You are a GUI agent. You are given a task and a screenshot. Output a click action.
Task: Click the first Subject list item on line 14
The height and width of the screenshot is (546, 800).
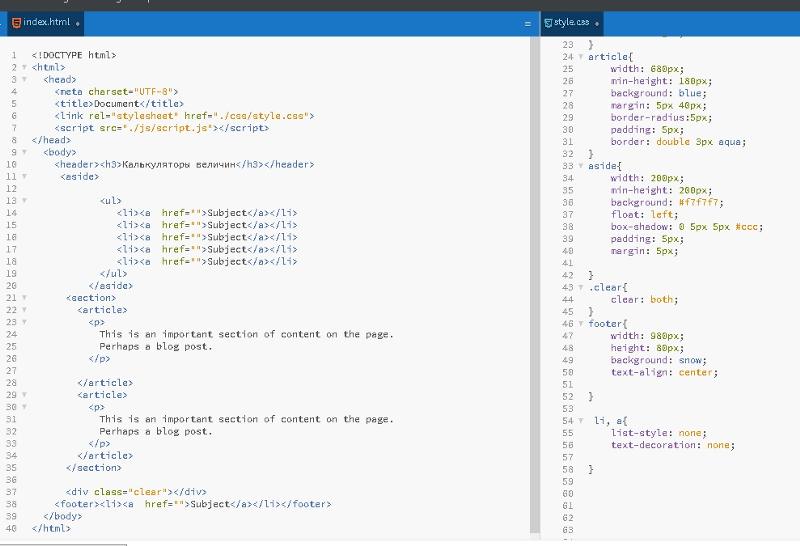point(207,213)
